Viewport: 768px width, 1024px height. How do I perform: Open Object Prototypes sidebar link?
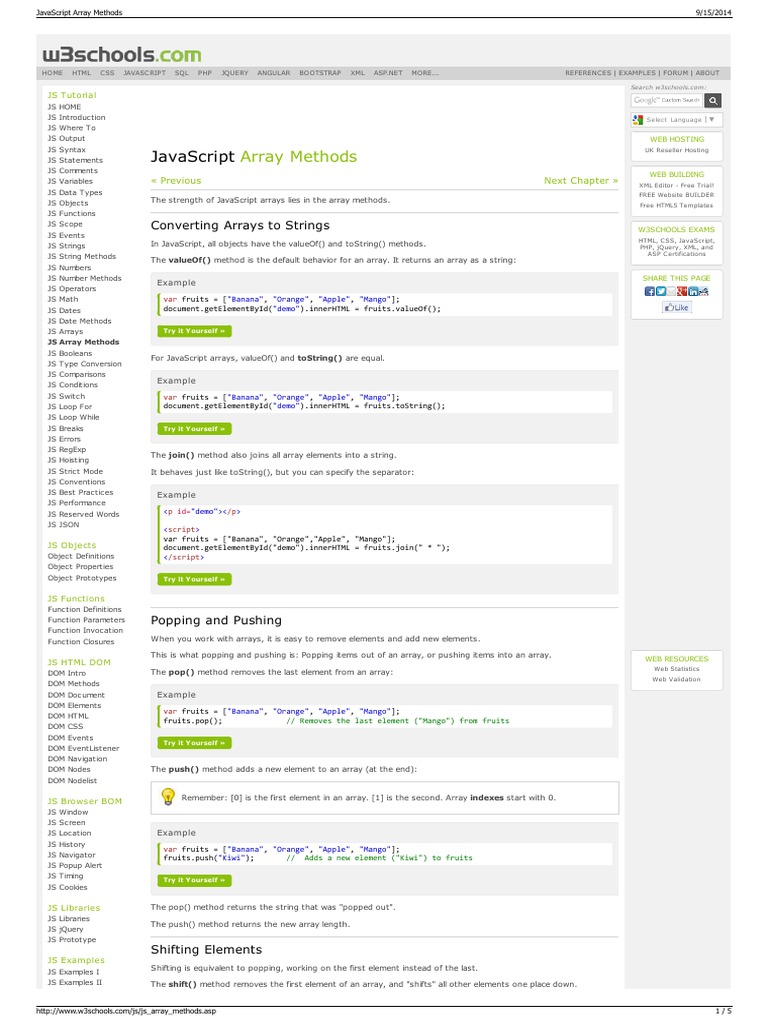point(82,578)
